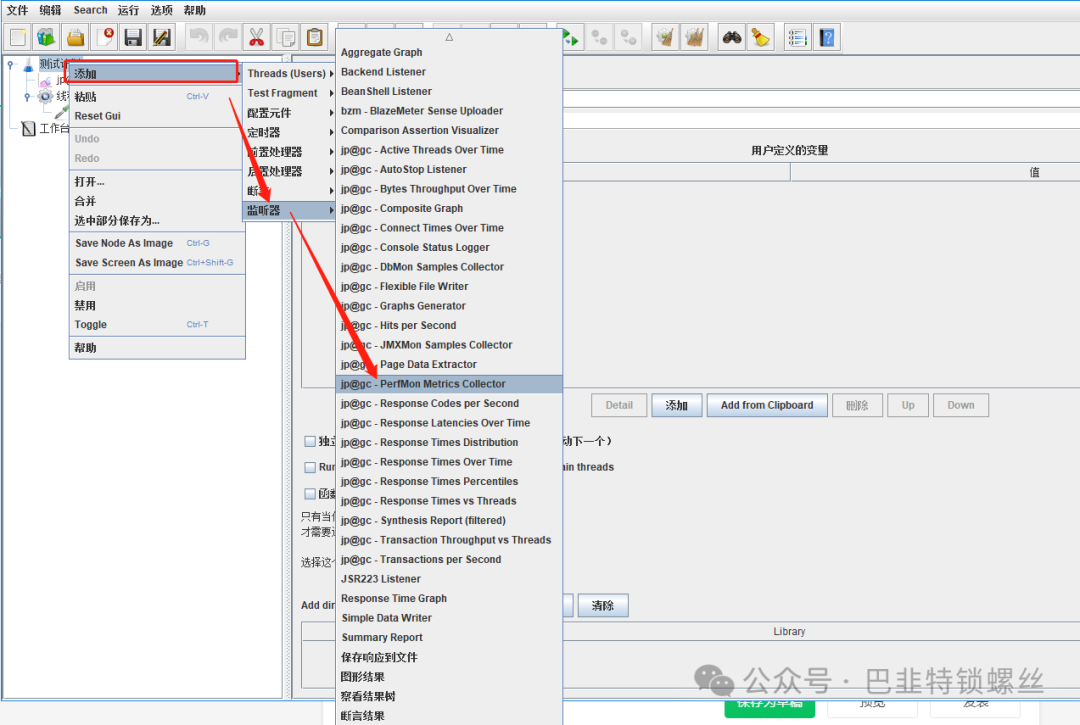Click the 删除 button
The image size is (1080, 725).
tap(856, 405)
